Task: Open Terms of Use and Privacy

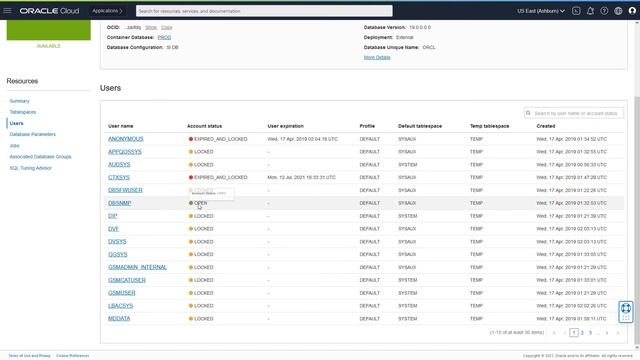Action: point(29,356)
